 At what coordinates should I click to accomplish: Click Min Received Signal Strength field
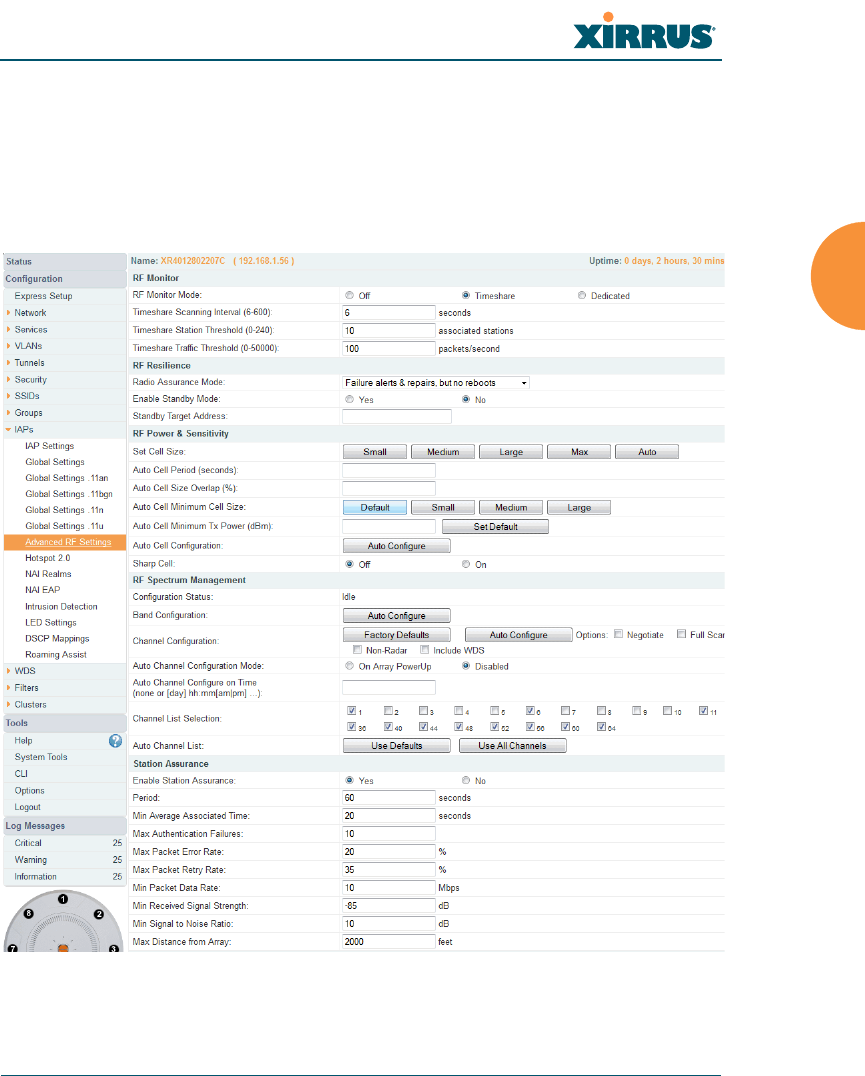(x=389, y=906)
